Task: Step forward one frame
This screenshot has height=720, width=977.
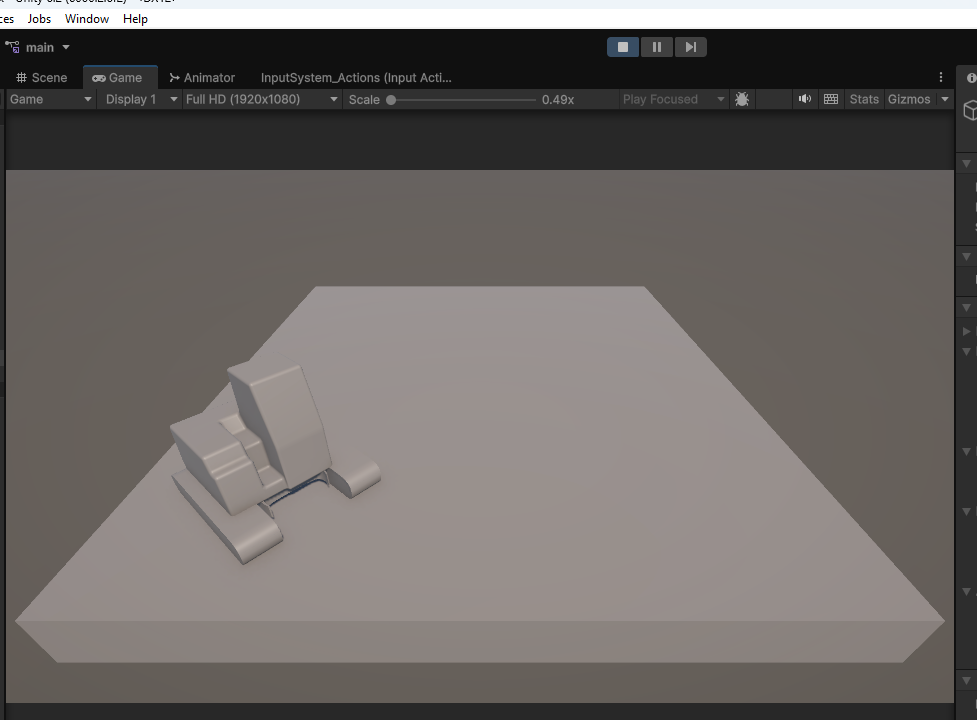Action: 690,47
